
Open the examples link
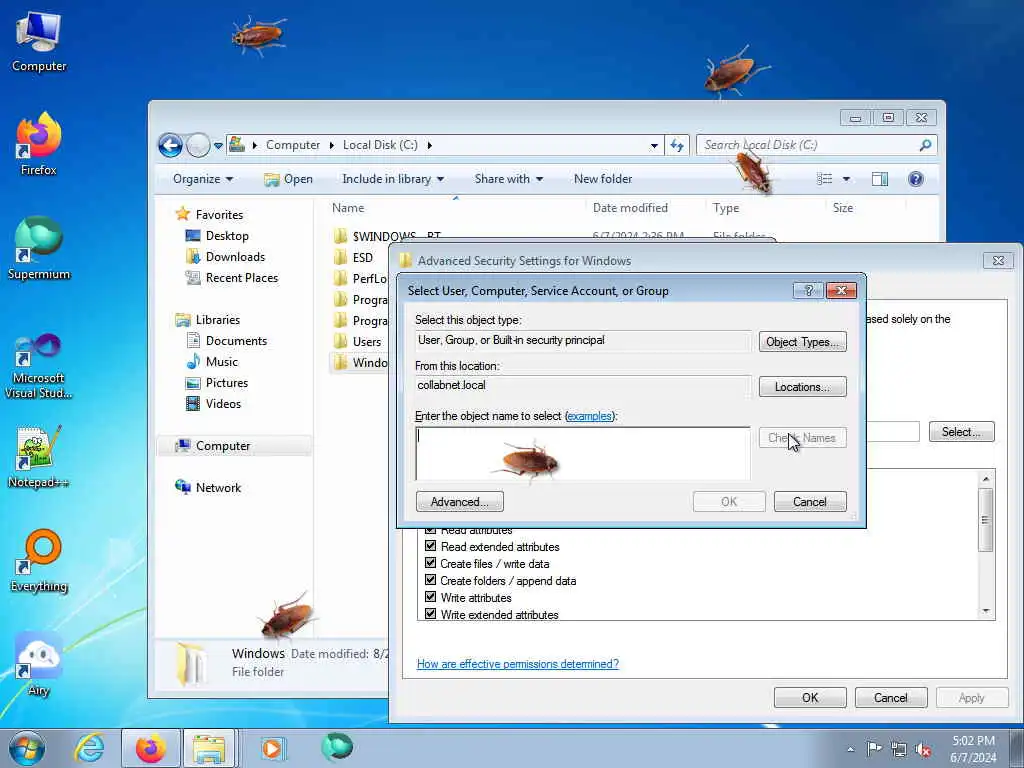click(x=590, y=416)
